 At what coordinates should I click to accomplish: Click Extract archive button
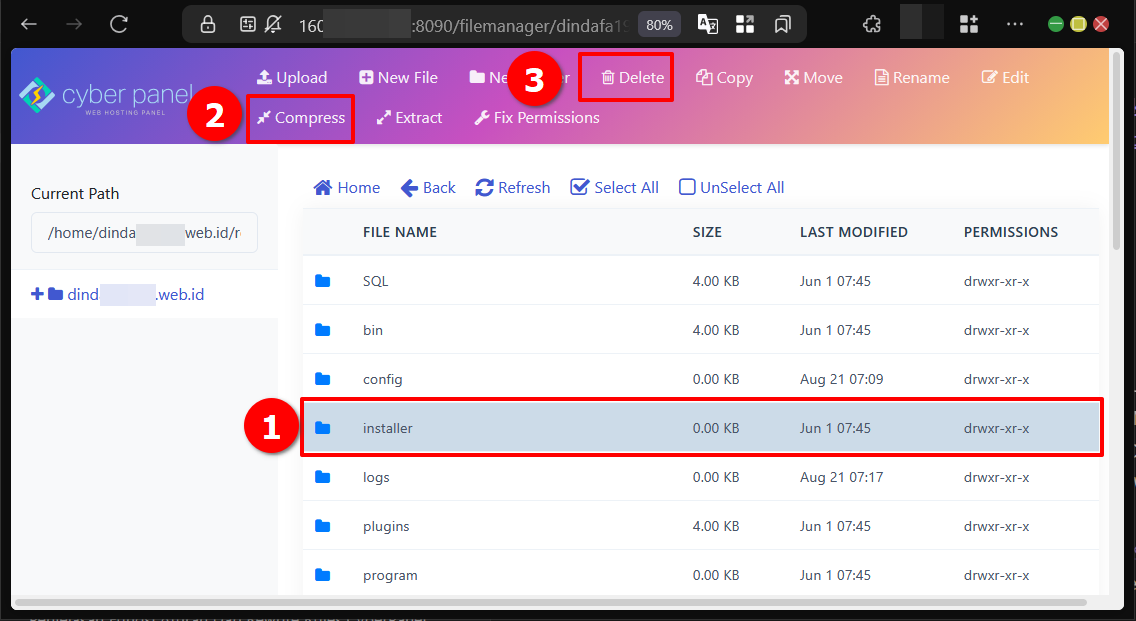pos(409,118)
